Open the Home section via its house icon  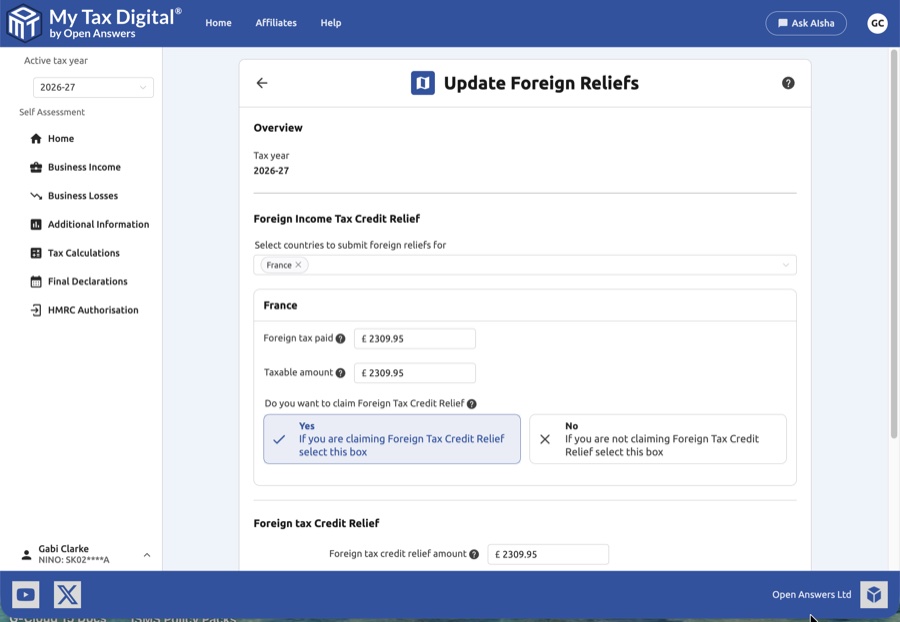point(37,138)
